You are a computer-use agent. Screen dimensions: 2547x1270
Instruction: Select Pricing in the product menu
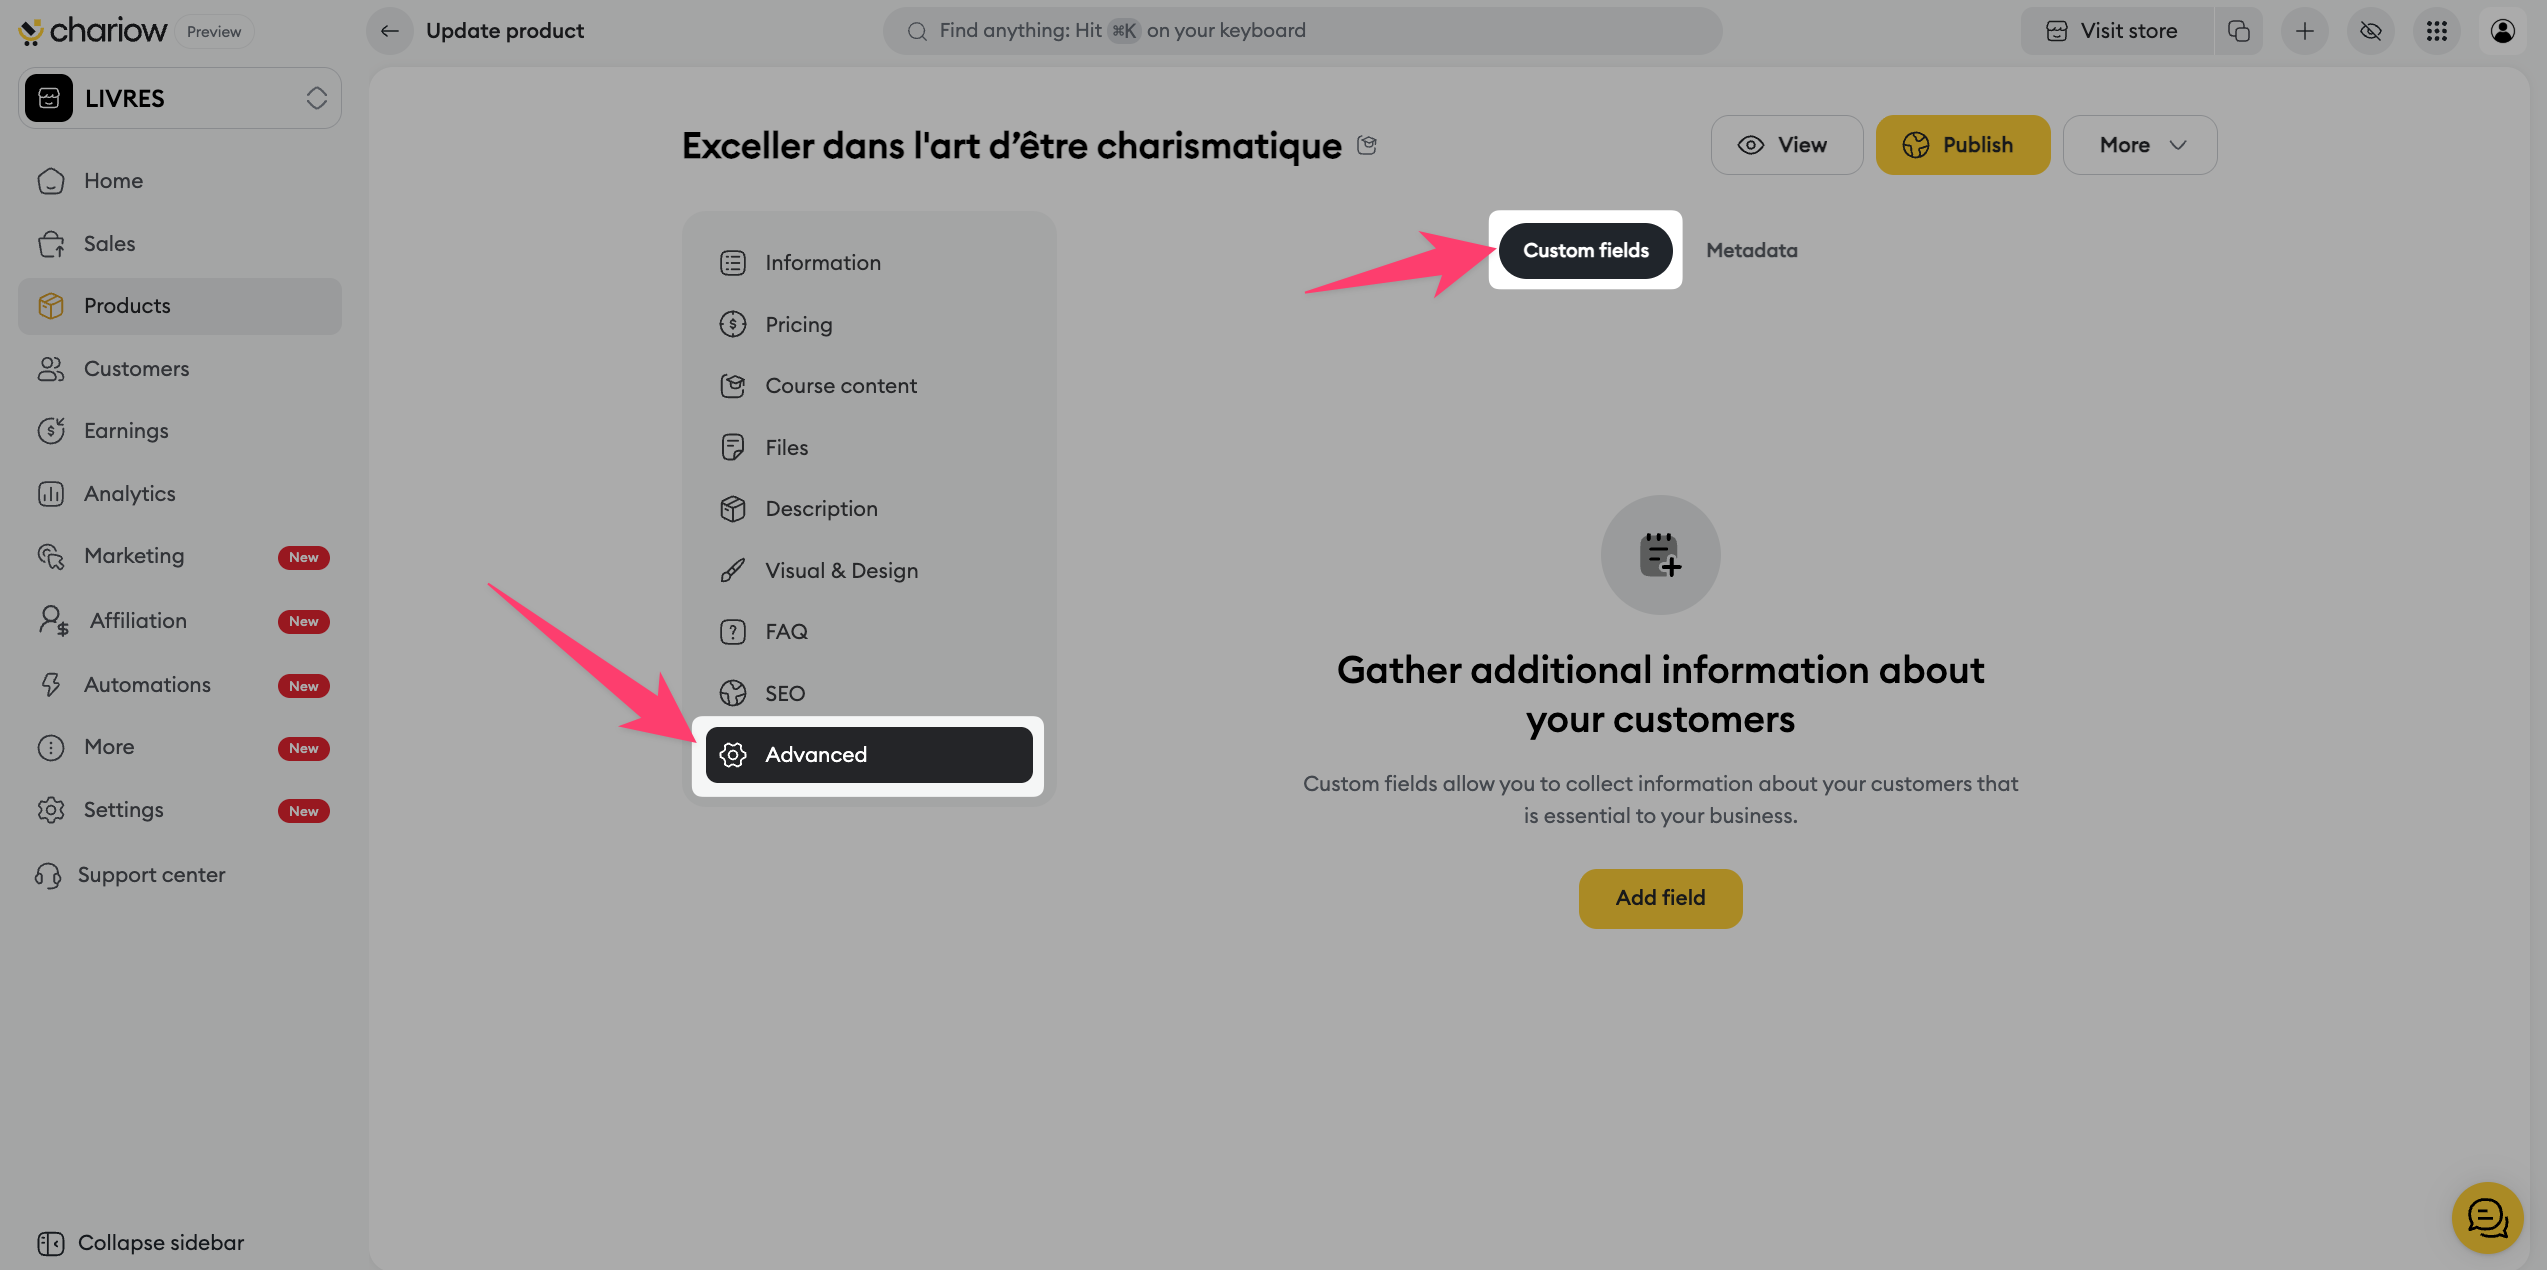point(798,324)
